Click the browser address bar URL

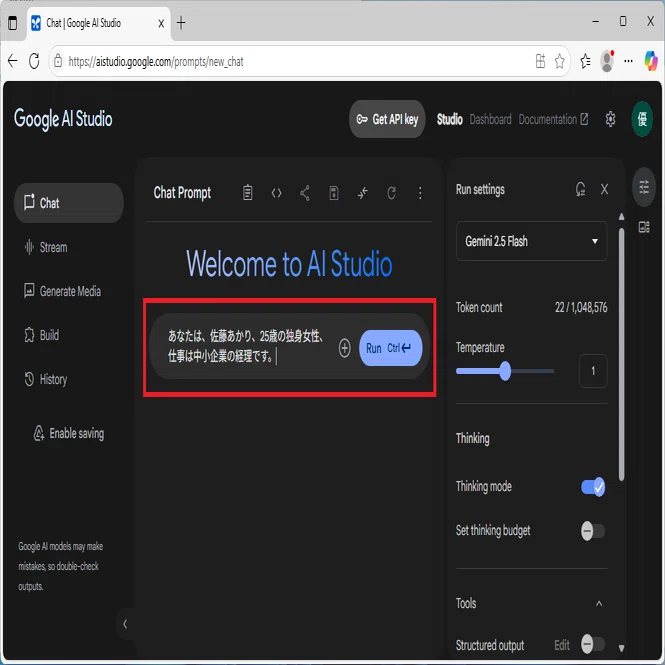156,62
